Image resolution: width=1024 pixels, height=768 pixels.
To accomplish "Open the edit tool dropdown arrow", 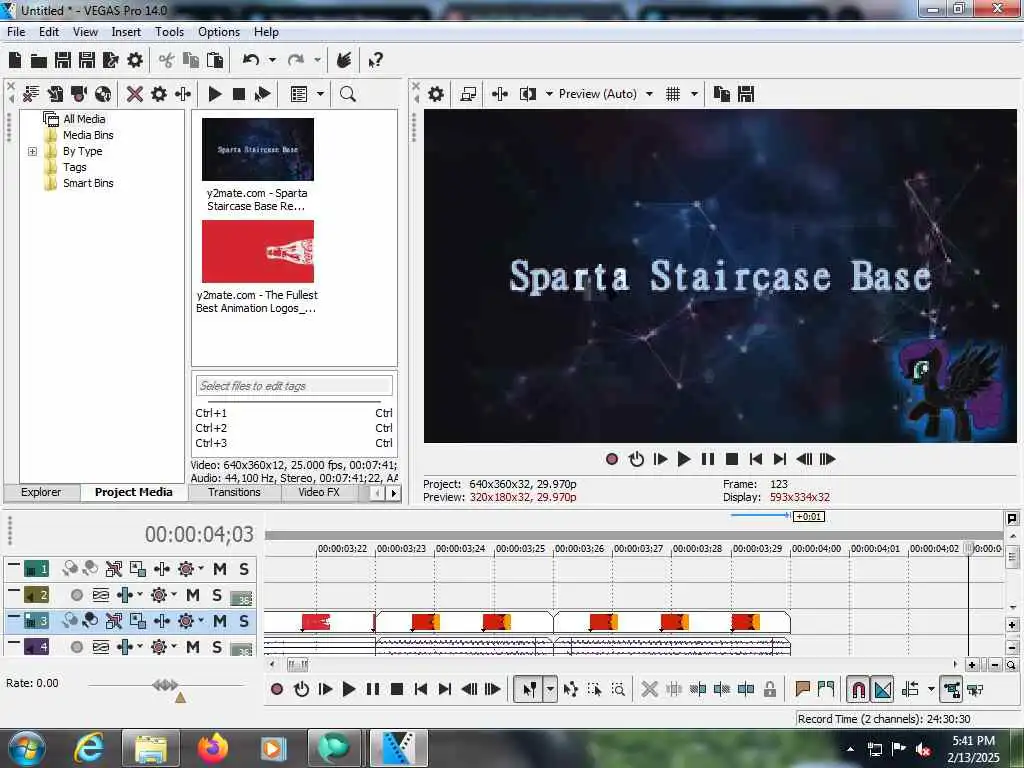I will click(x=551, y=689).
